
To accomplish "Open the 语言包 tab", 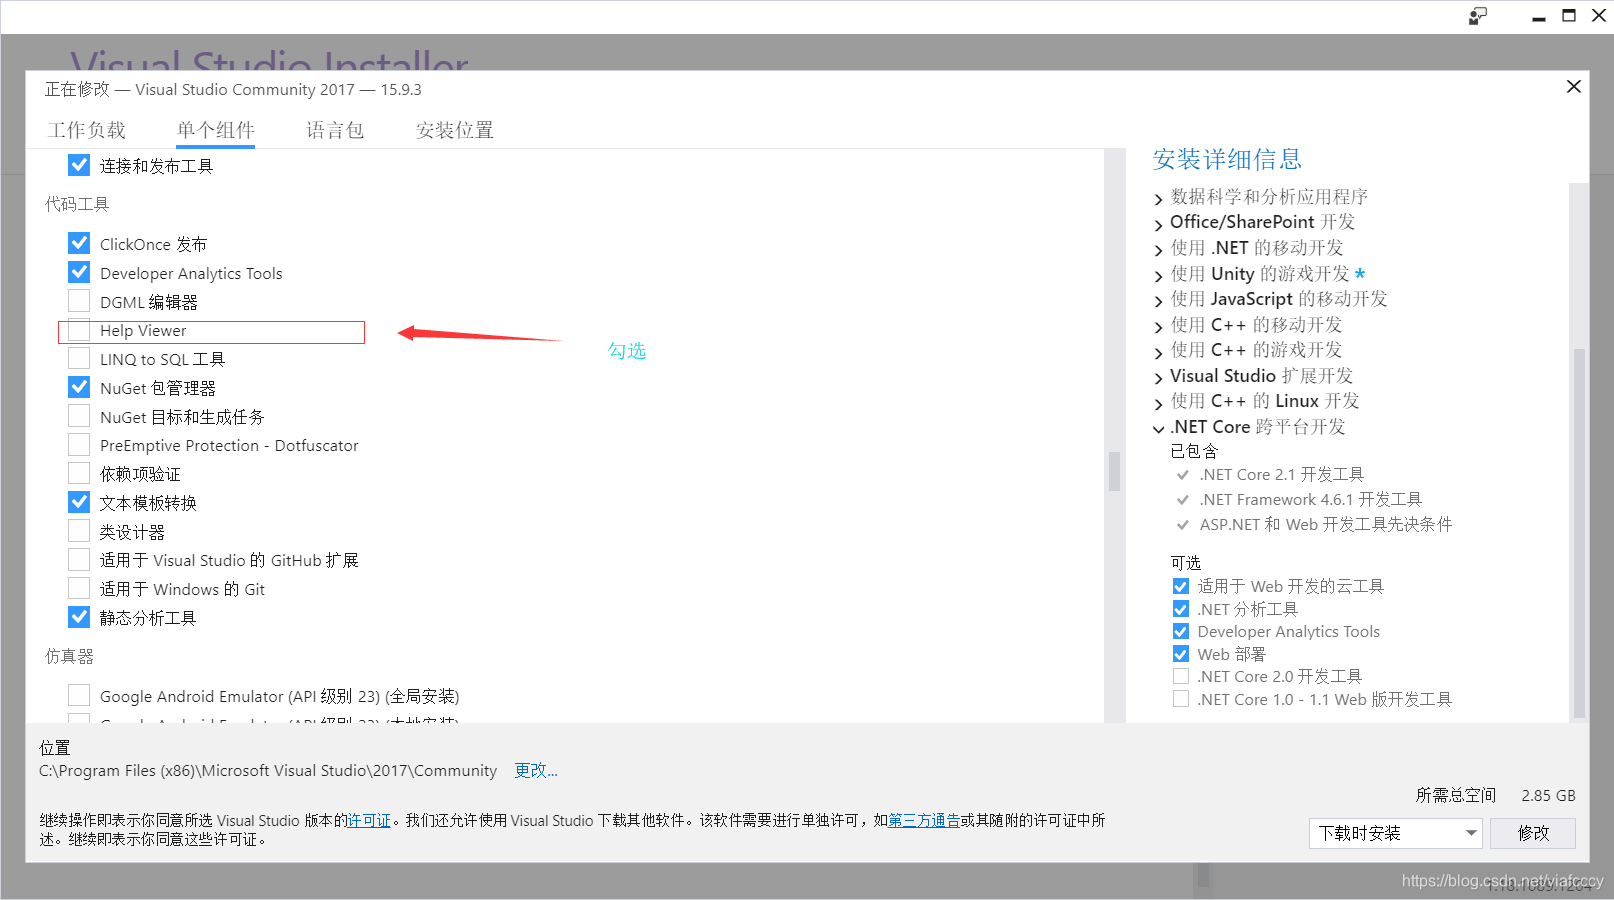I will 335,130.
